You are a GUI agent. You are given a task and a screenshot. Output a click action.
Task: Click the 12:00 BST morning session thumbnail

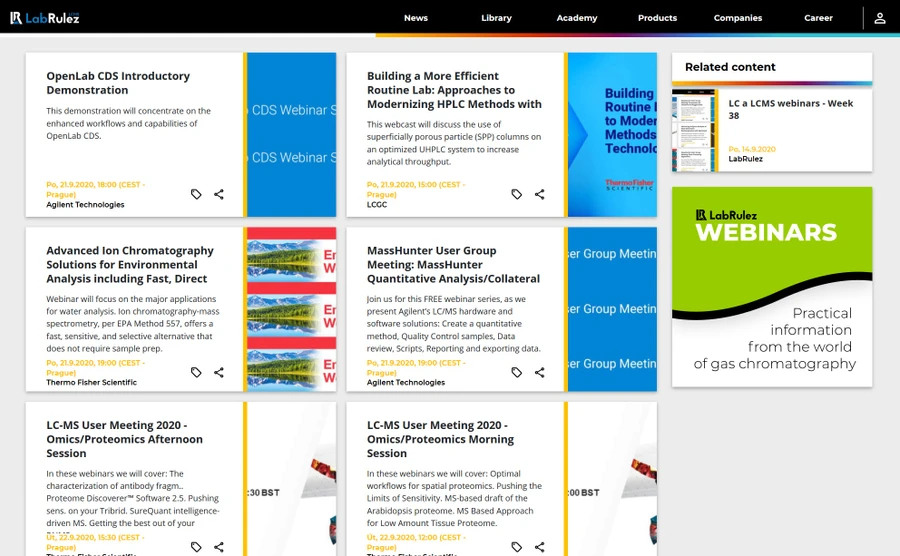click(x=612, y=479)
